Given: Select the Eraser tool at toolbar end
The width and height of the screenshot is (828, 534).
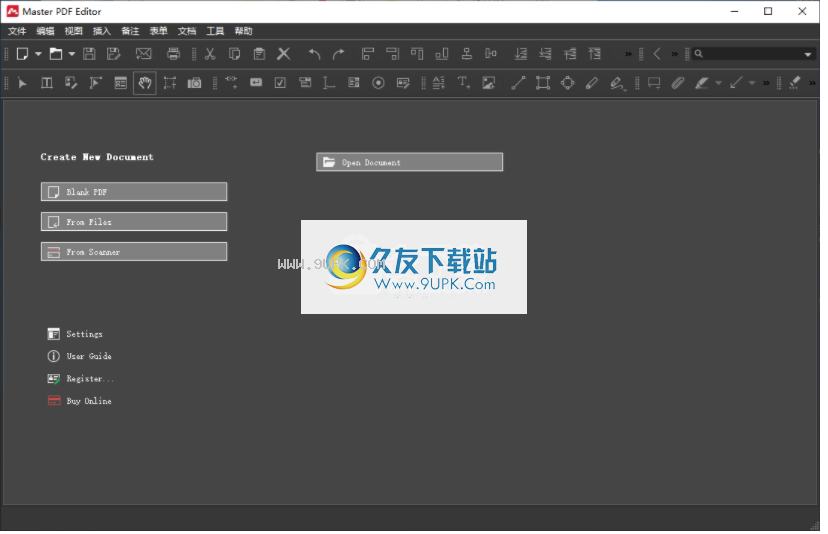Looking at the screenshot, I should 795,83.
